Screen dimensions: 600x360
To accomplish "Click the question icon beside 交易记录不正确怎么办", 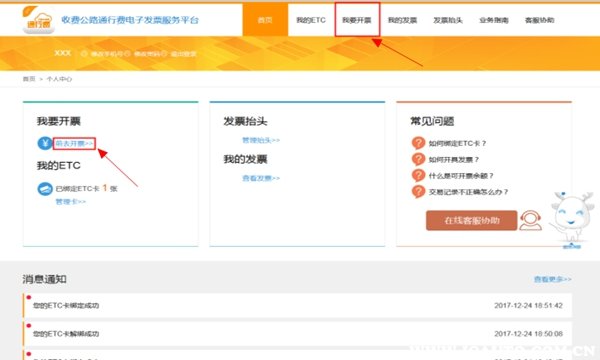I will pyautogui.click(x=418, y=192).
